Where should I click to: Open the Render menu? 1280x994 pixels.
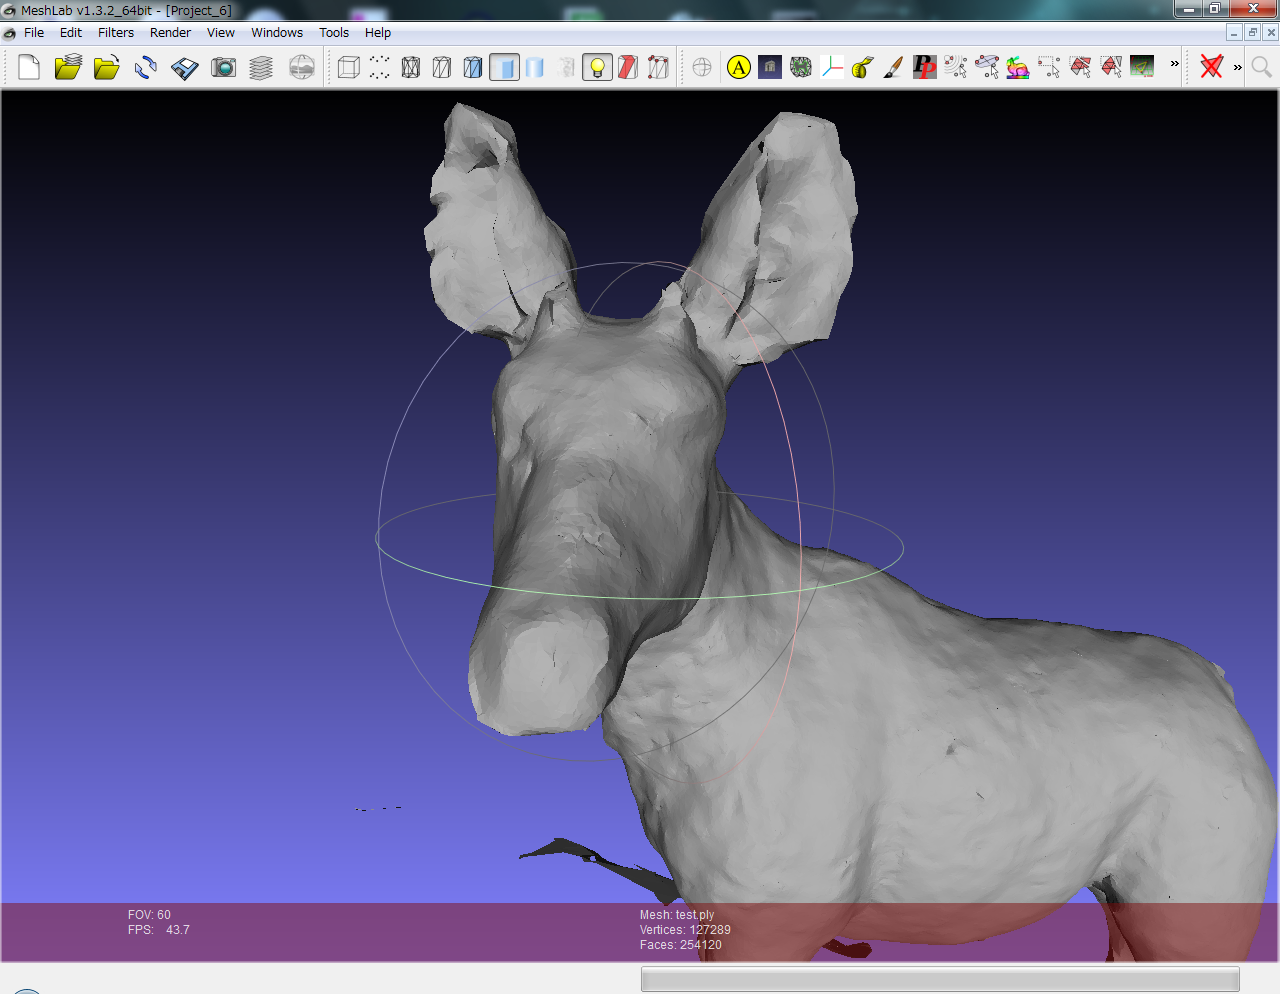tap(170, 32)
